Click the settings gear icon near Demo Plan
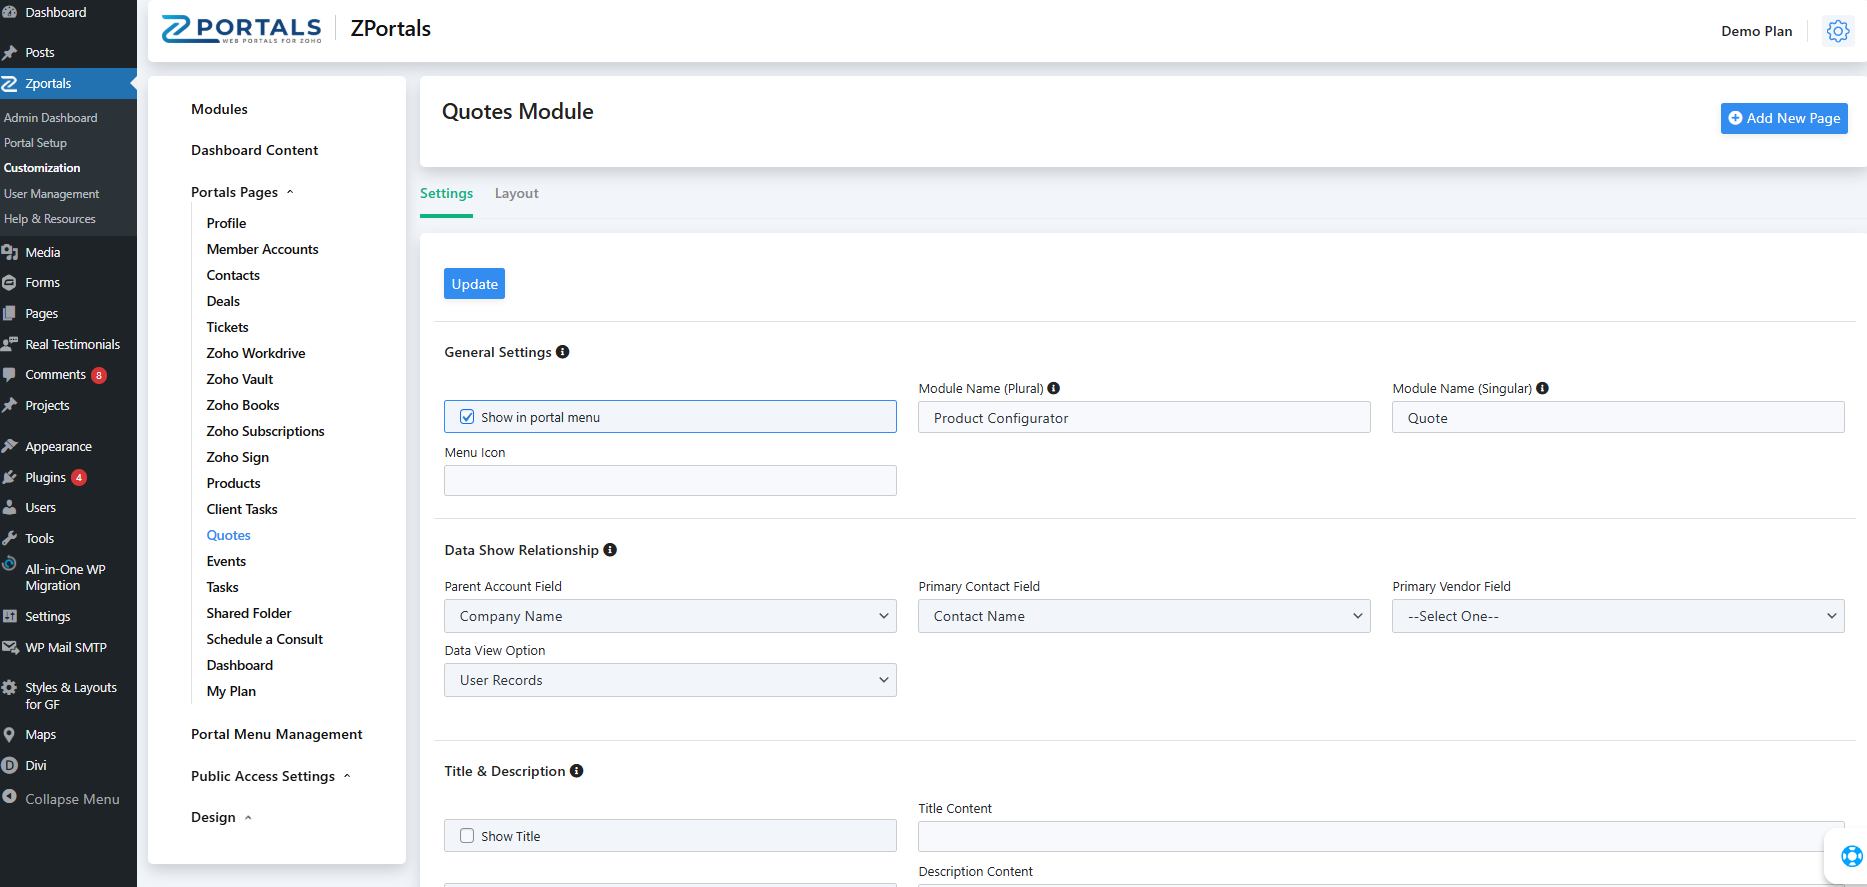Viewport: 1867px width, 887px height. (x=1837, y=31)
